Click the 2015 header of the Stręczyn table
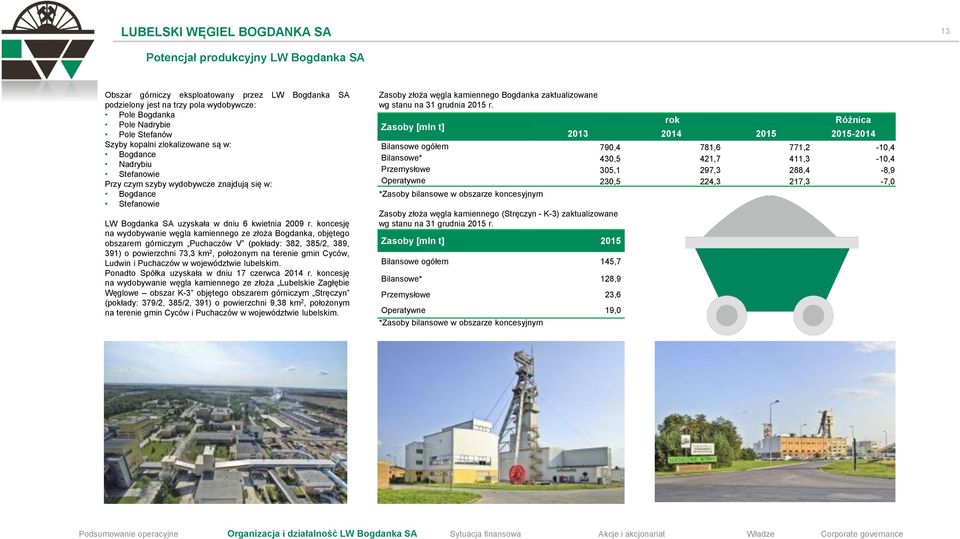Image resolution: width=960 pixels, height=539 pixels. 610,241
